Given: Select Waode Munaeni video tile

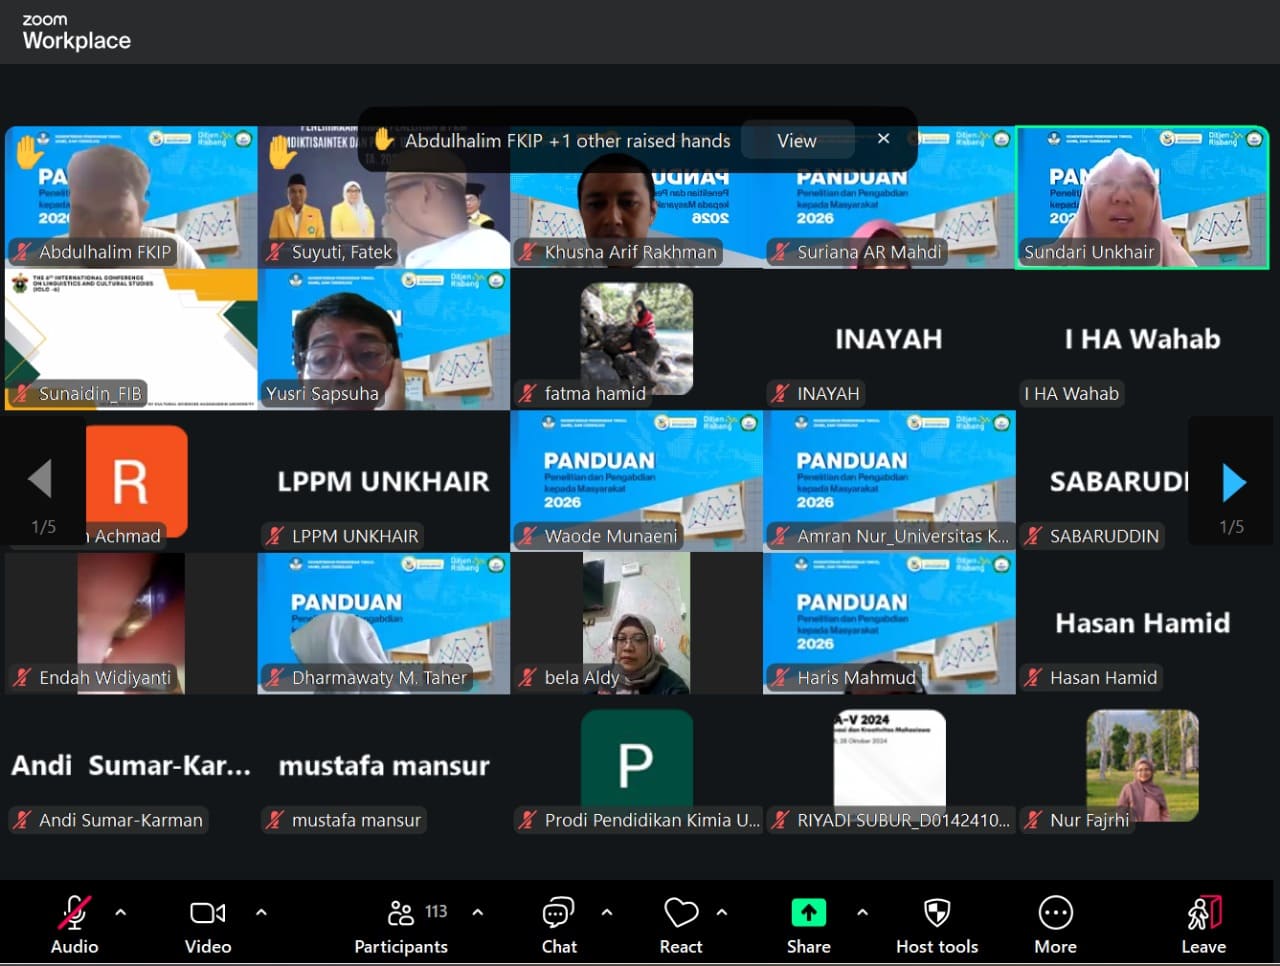Looking at the screenshot, I should pos(637,481).
